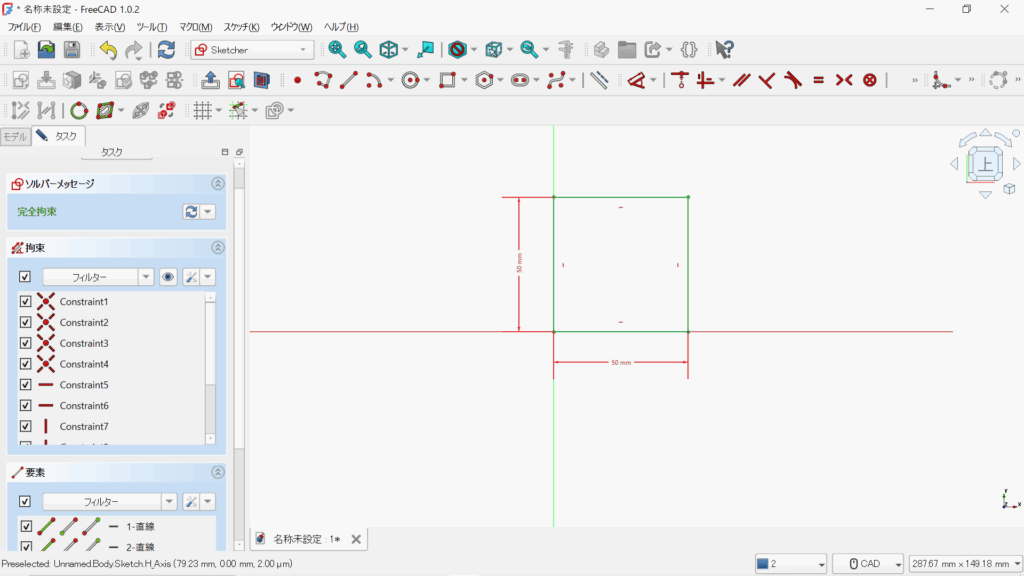Open the Sketcher workbench dropdown
Image resolution: width=1024 pixels, height=576 pixels.
click(x=252, y=50)
